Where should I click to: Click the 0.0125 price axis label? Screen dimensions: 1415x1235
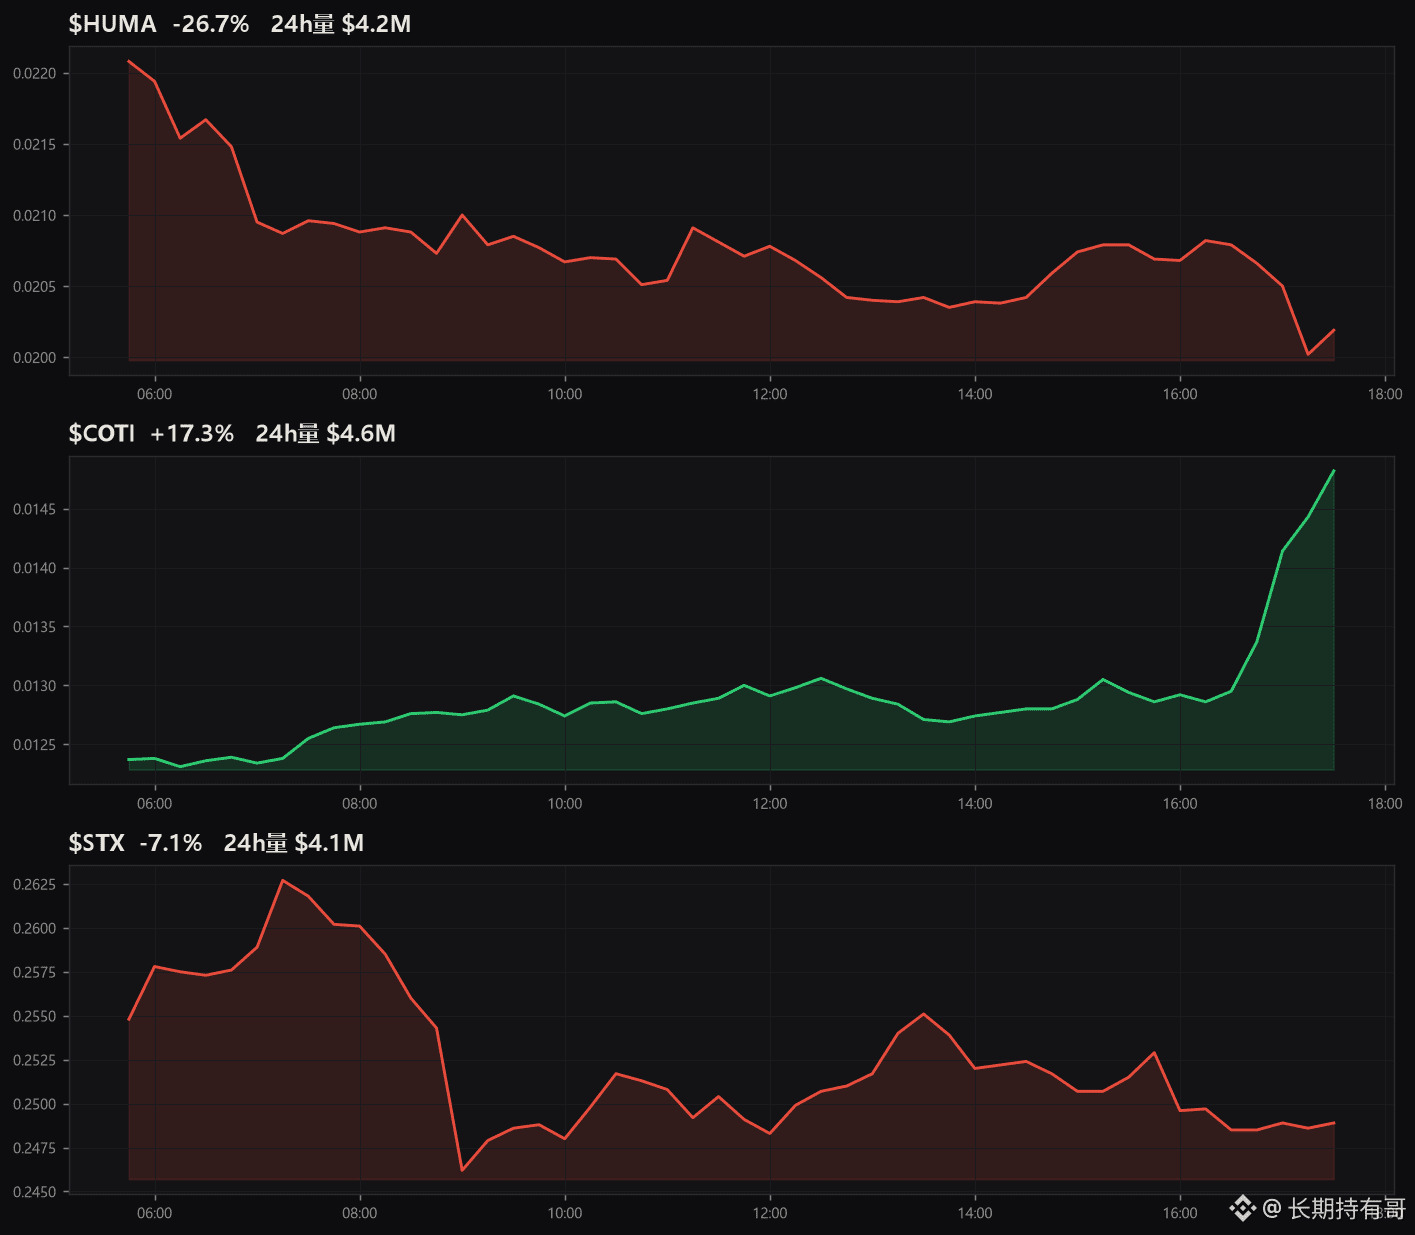[x=35, y=745]
